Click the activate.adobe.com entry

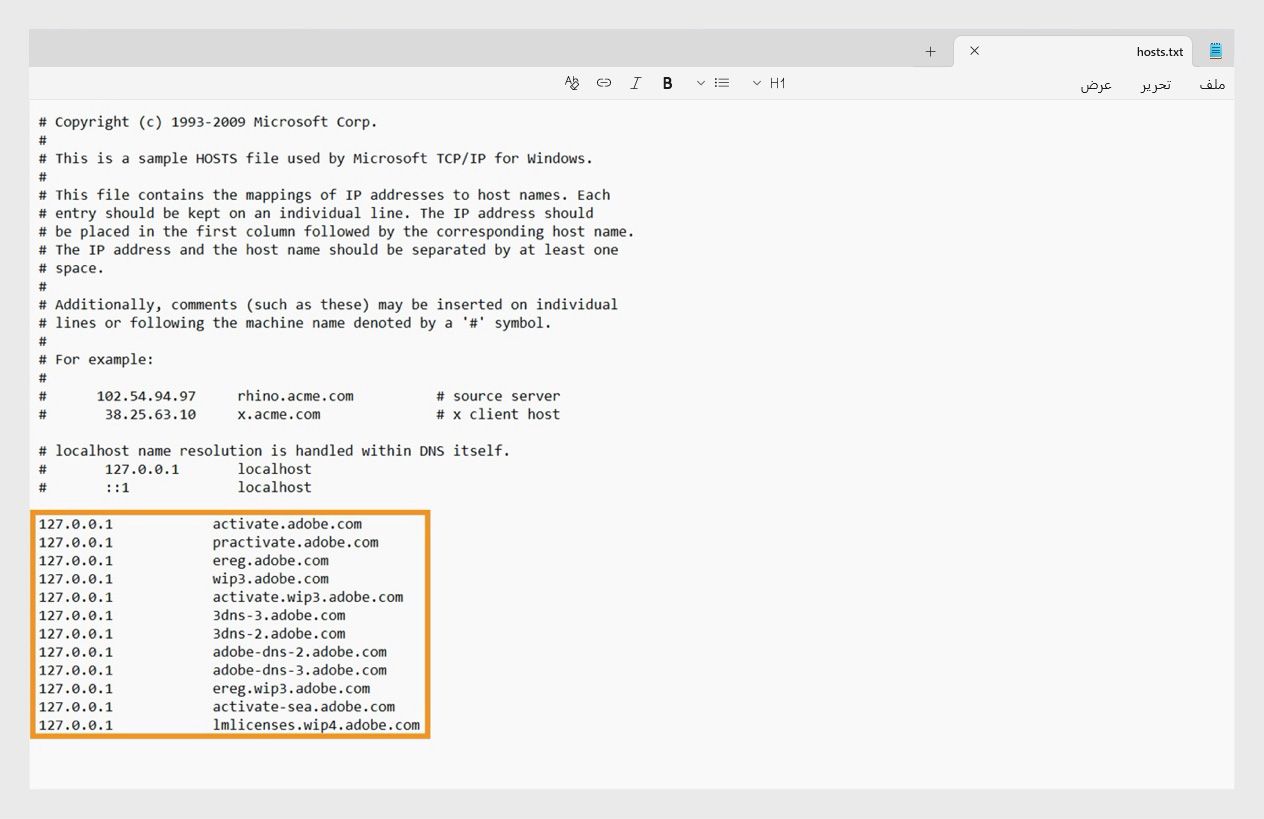287,524
